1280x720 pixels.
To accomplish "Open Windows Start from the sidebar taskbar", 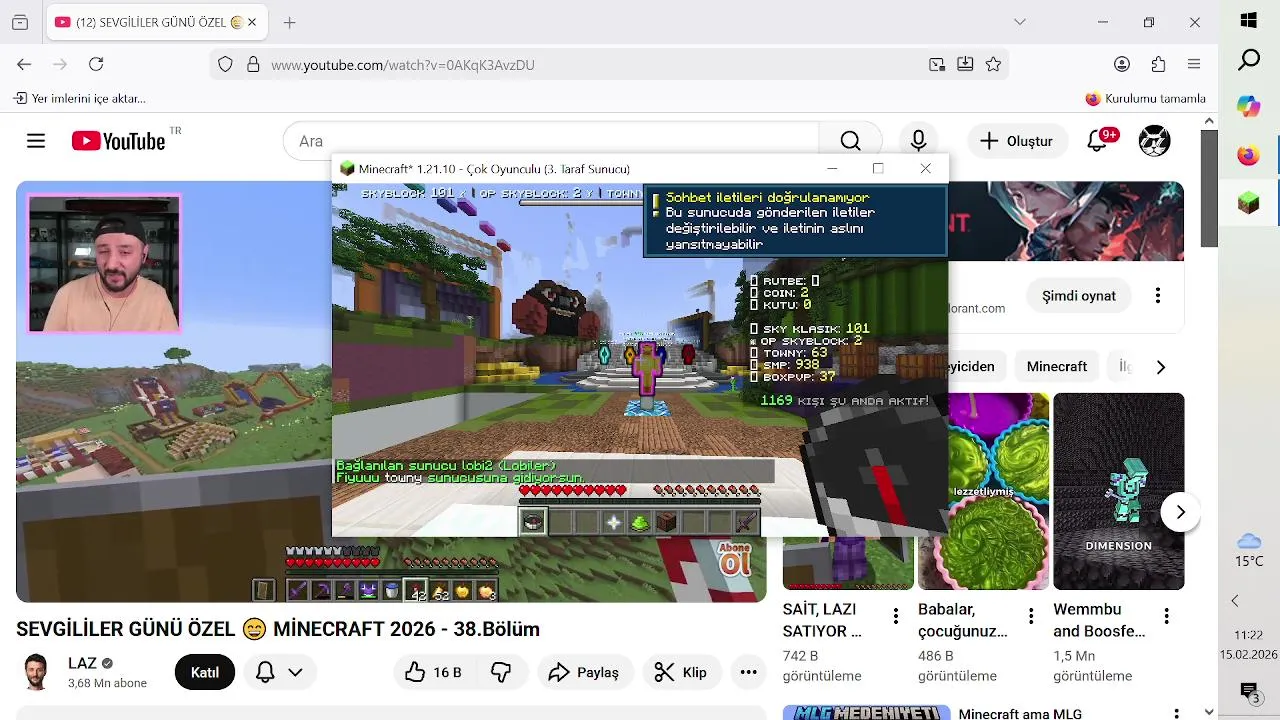I will coord(1249,20).
